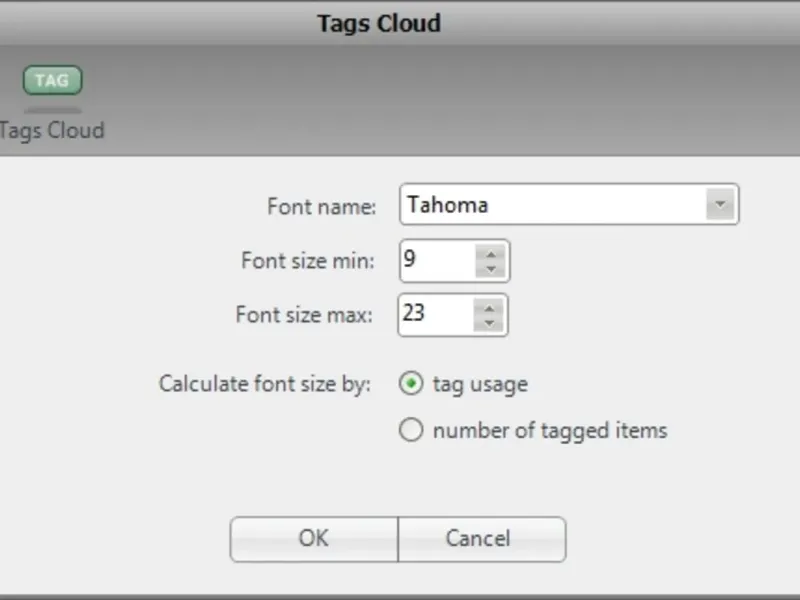The height and width of the screenshot is (600, 800).
Task: Select the tag usage radio button
Action: pyautogui.click(x=411, y=383)
